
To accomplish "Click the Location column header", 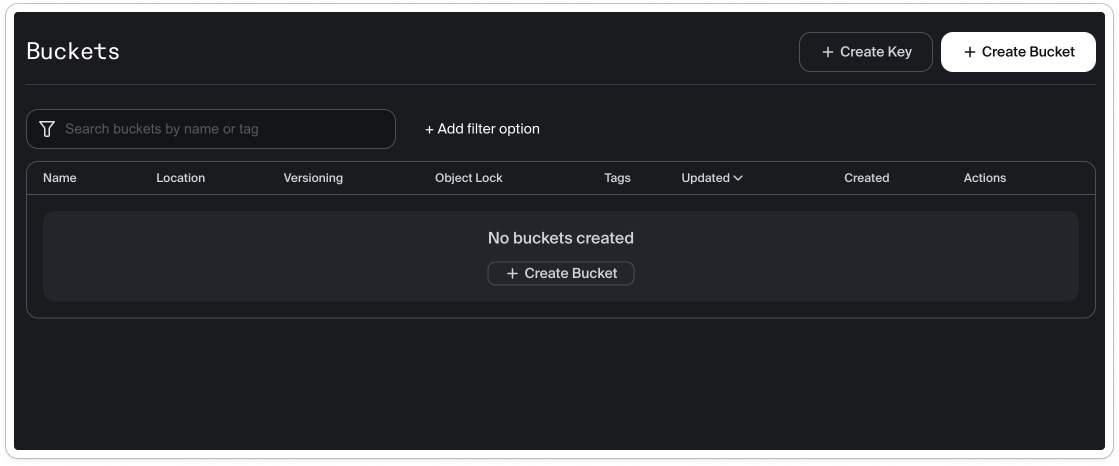I will click(181, 178).
